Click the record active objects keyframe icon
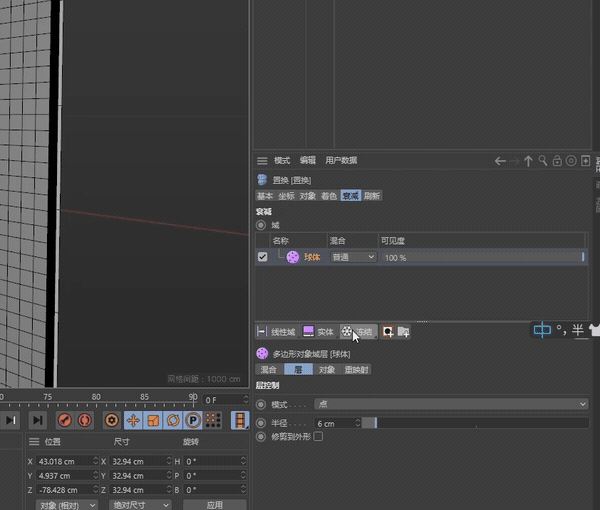Image resolution: width=600 pixels, height=510 pixels. (64, 420)
